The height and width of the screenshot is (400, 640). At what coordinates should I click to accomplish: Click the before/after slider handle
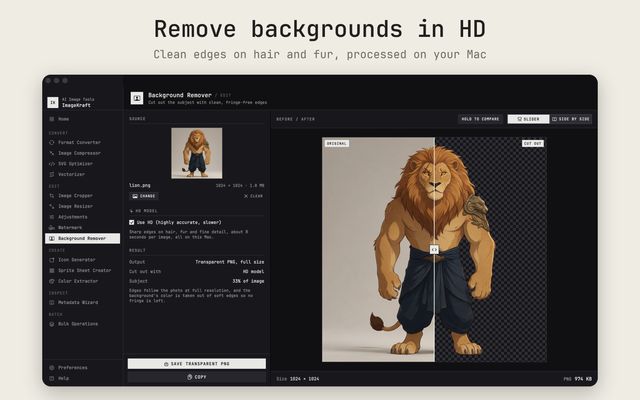[x=434, y=249]
